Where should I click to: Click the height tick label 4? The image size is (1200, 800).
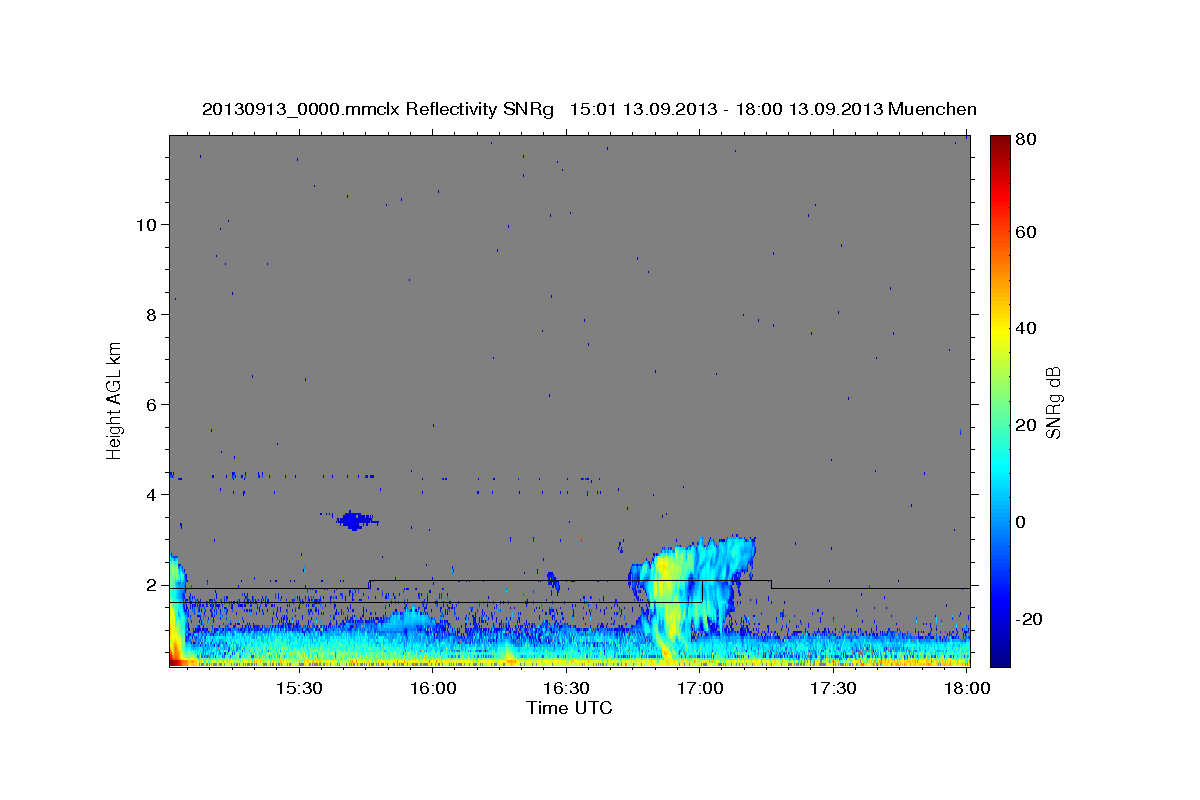(150, 494)
